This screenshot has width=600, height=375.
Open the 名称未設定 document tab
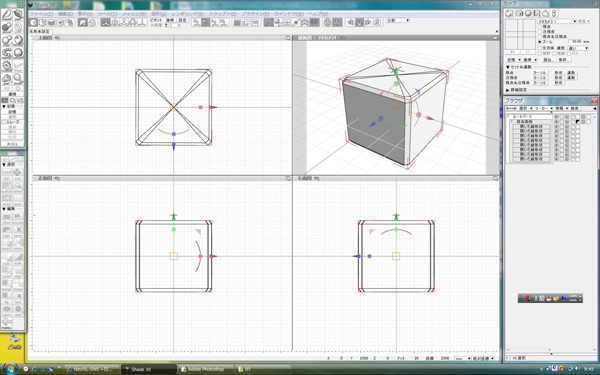[x=39, y=32]
